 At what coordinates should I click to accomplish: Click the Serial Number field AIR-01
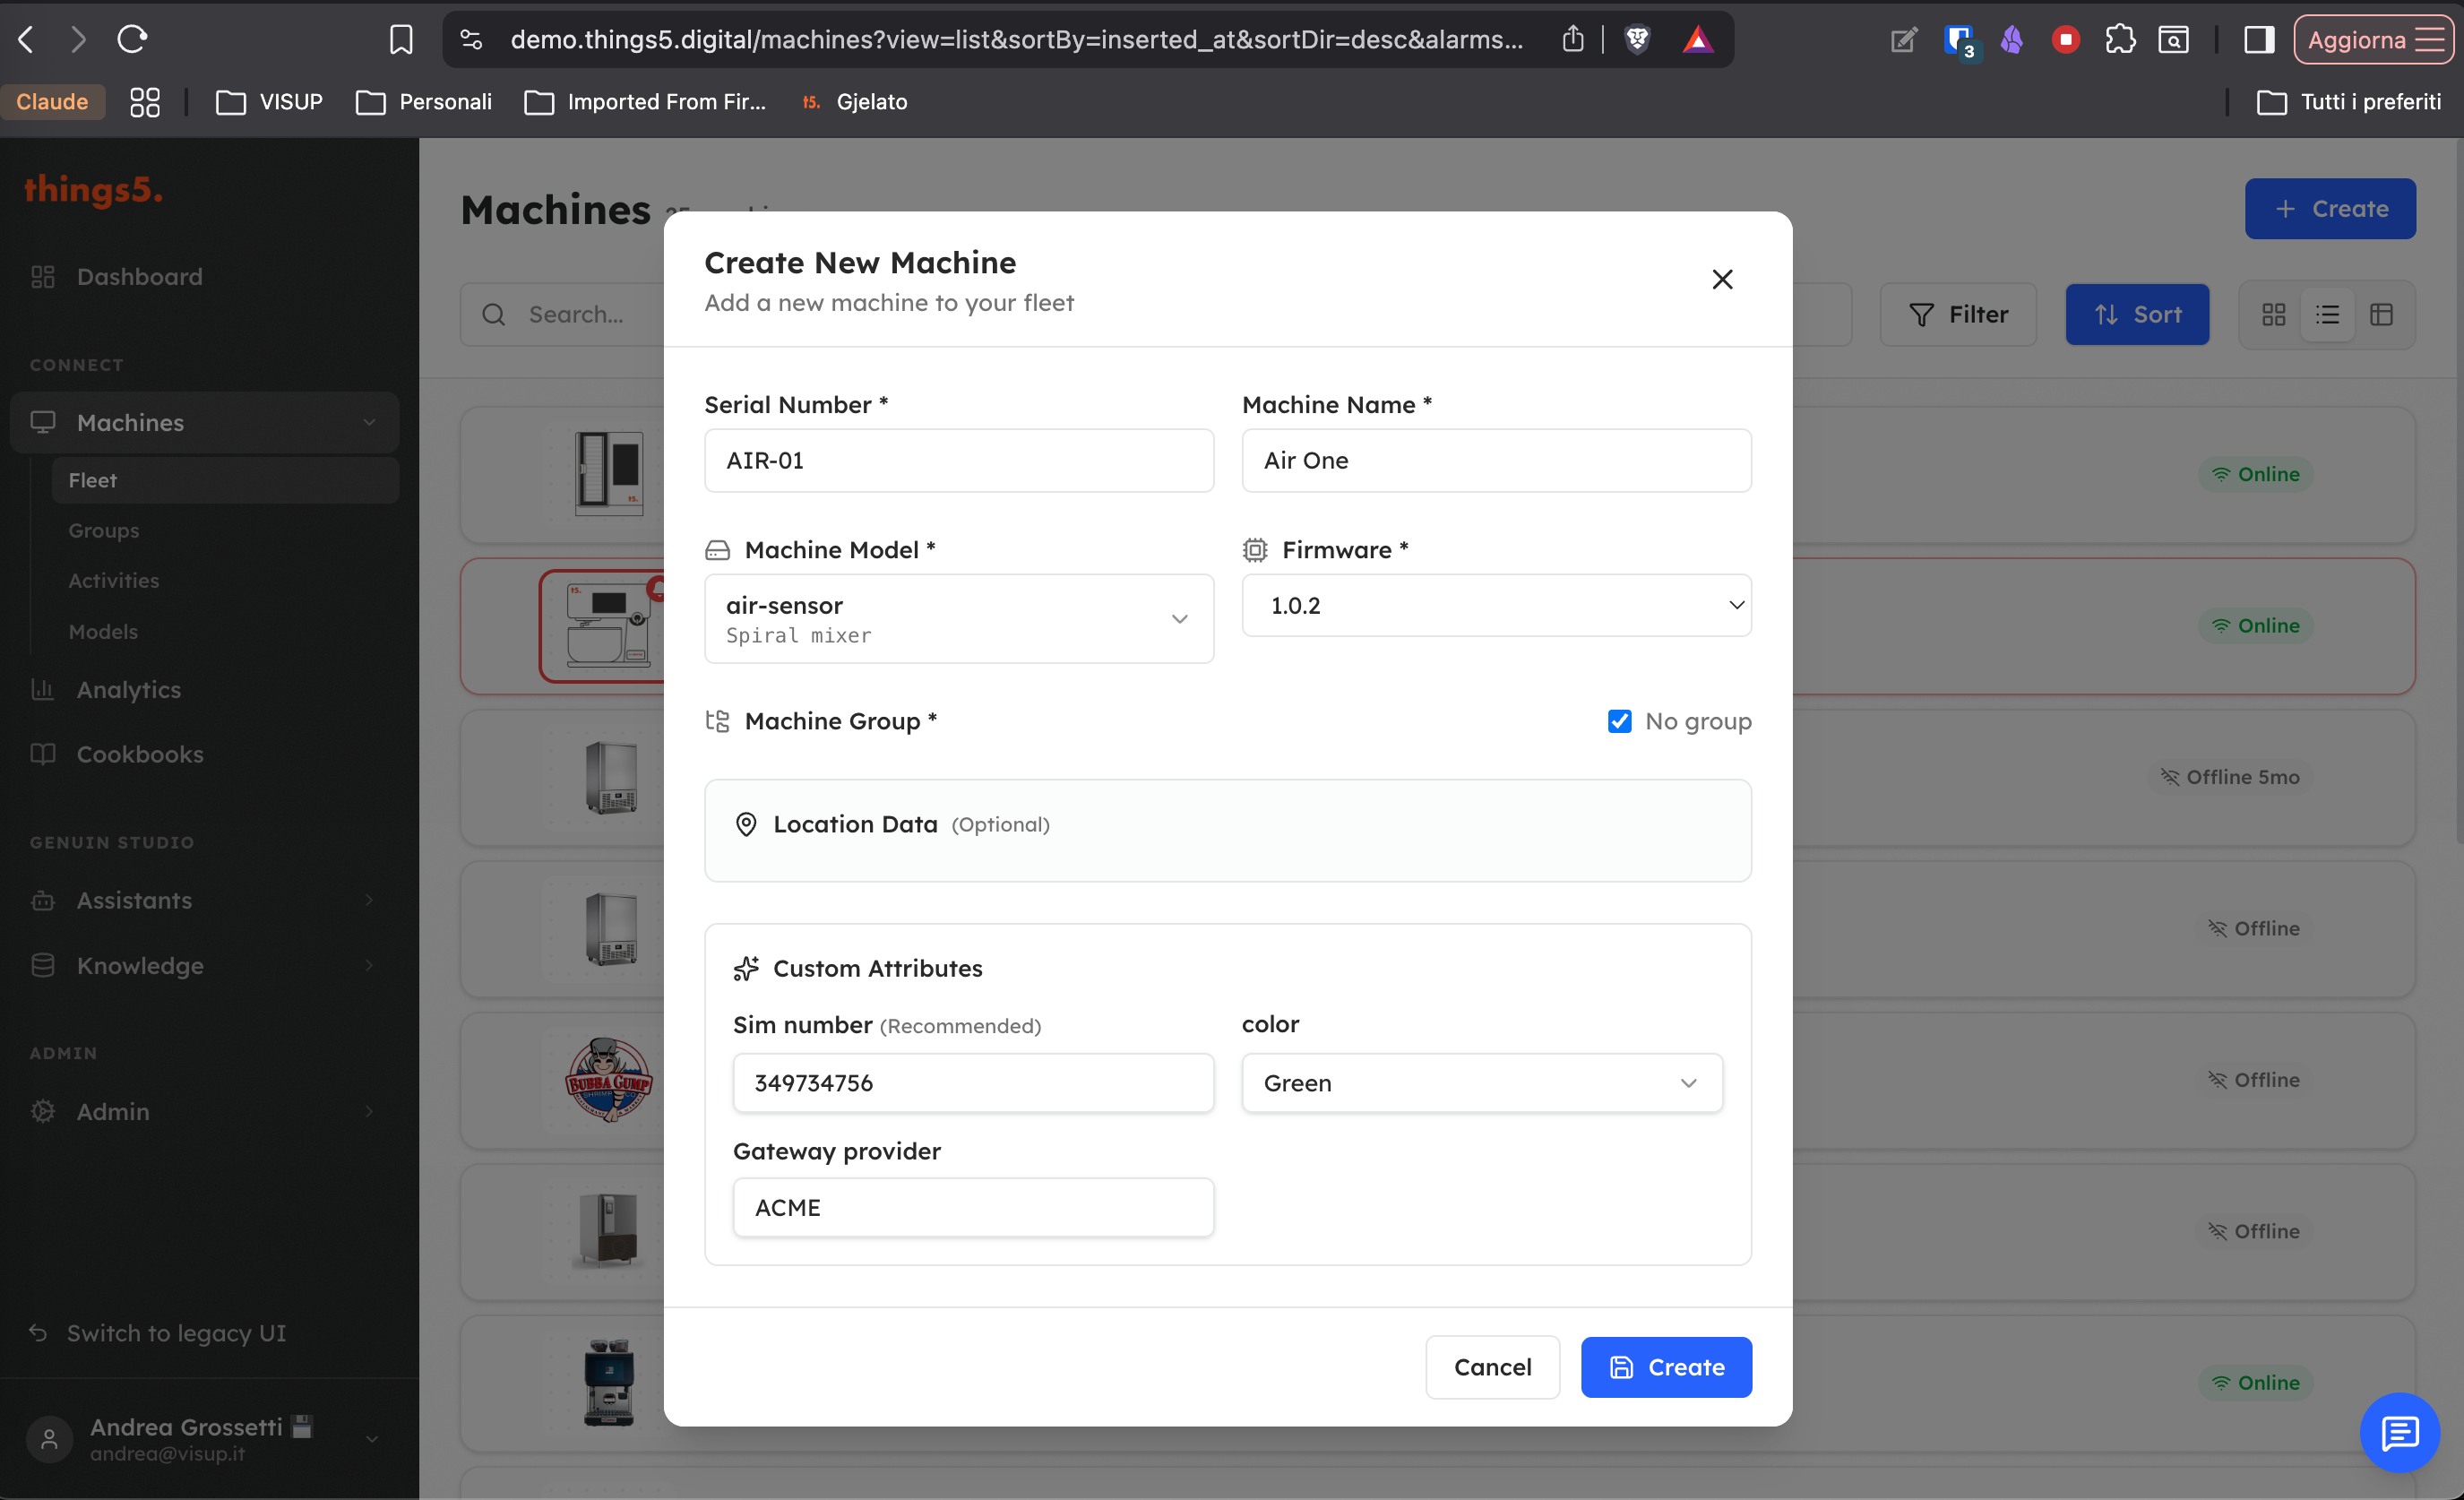coord(959,460)
